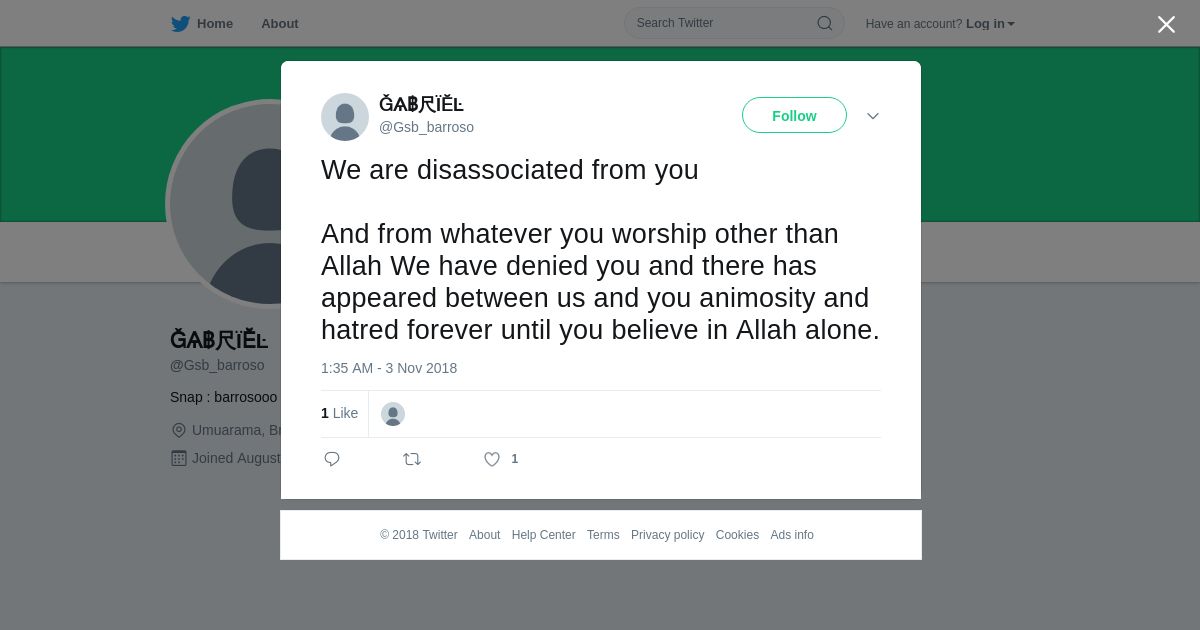
Task: Open Privacy policy in the footer
Action: (667, 535)
